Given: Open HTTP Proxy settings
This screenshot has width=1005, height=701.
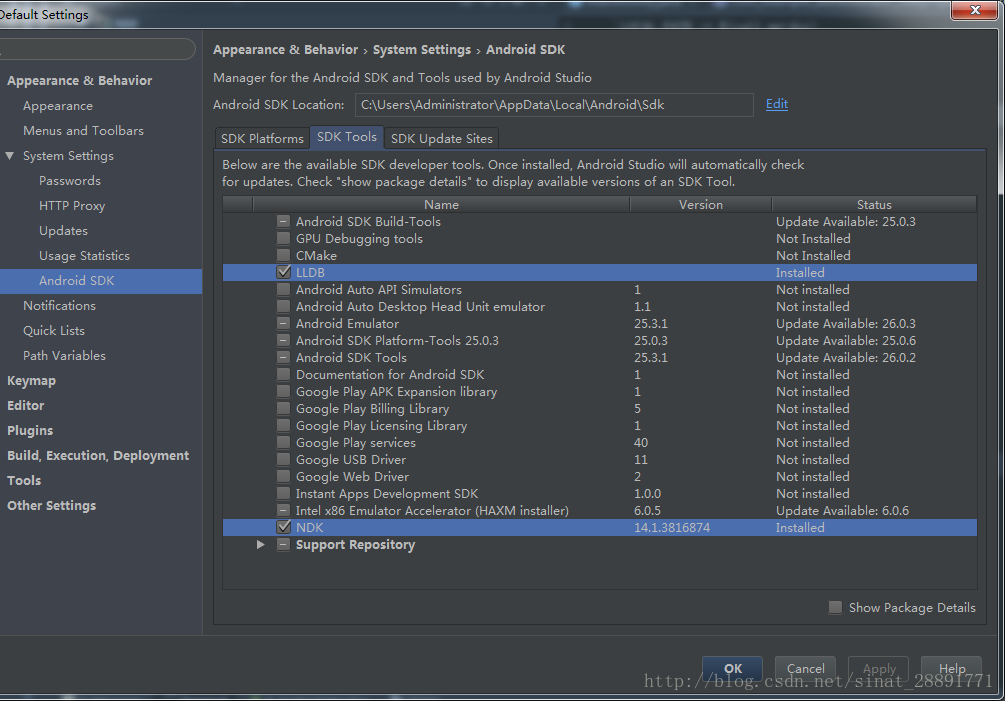Looking at the screenshot, I should tap(72, 206).
